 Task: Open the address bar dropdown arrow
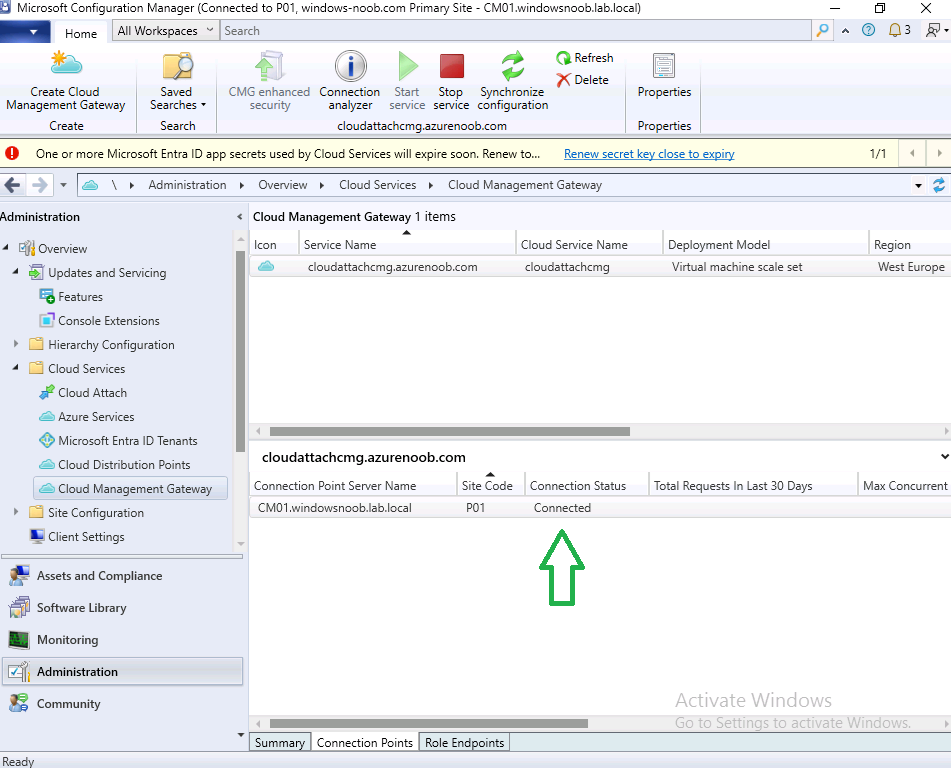(x=918, y=186)
